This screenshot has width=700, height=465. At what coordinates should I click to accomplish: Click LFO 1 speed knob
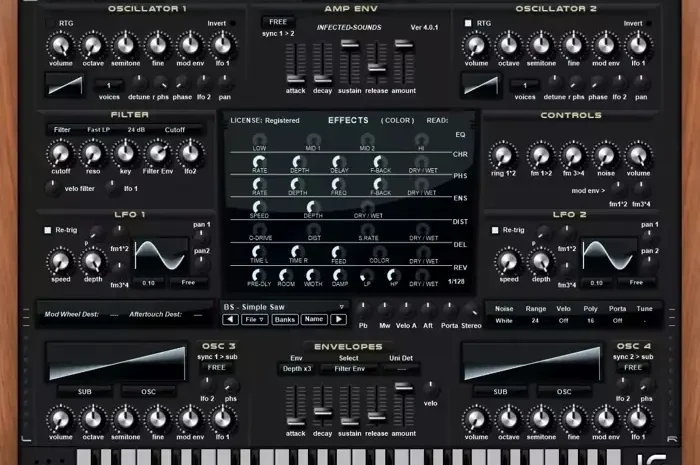(61, 262)
